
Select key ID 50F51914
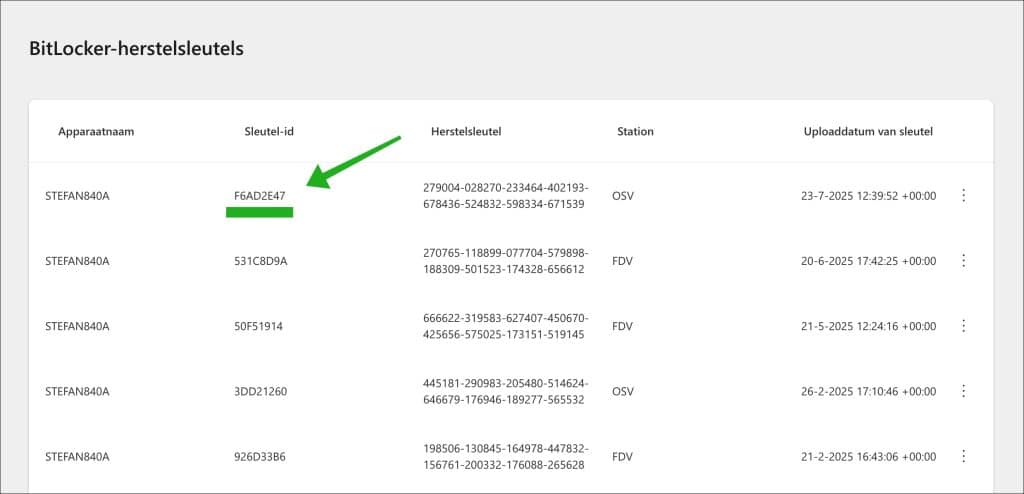click(259, 326)
